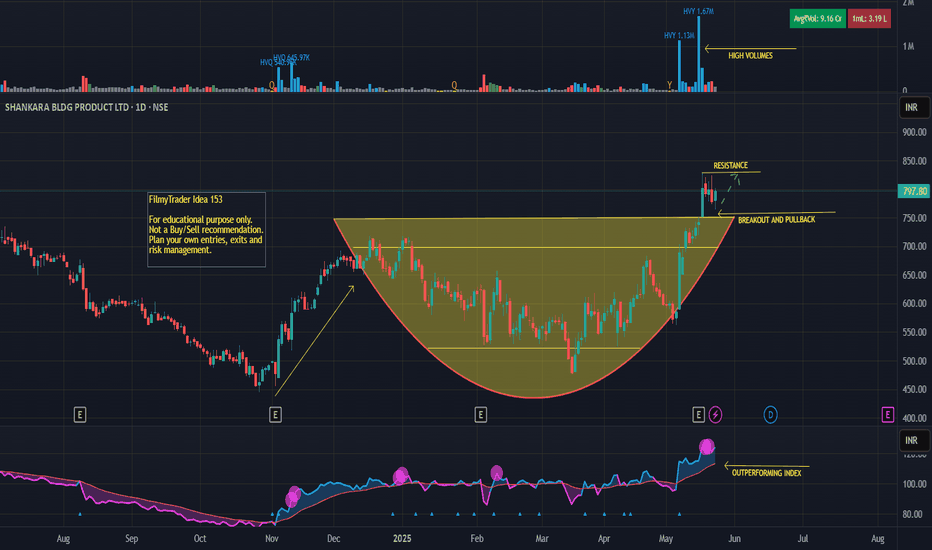This screenshot has width=932, height=550.
Task: Click the 600.00 price axis label
Action: point(914,303)
